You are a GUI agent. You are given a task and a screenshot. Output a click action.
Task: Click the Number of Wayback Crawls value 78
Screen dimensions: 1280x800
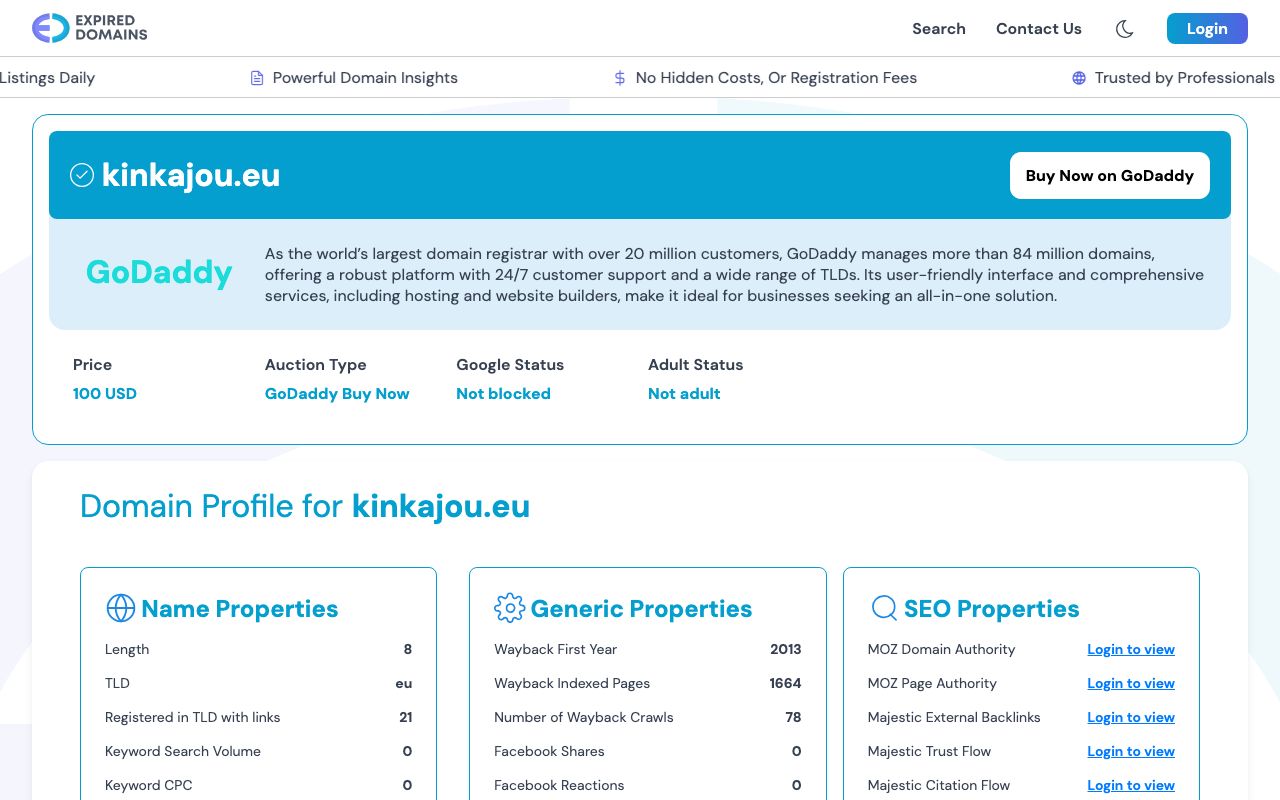pos(793,717)
